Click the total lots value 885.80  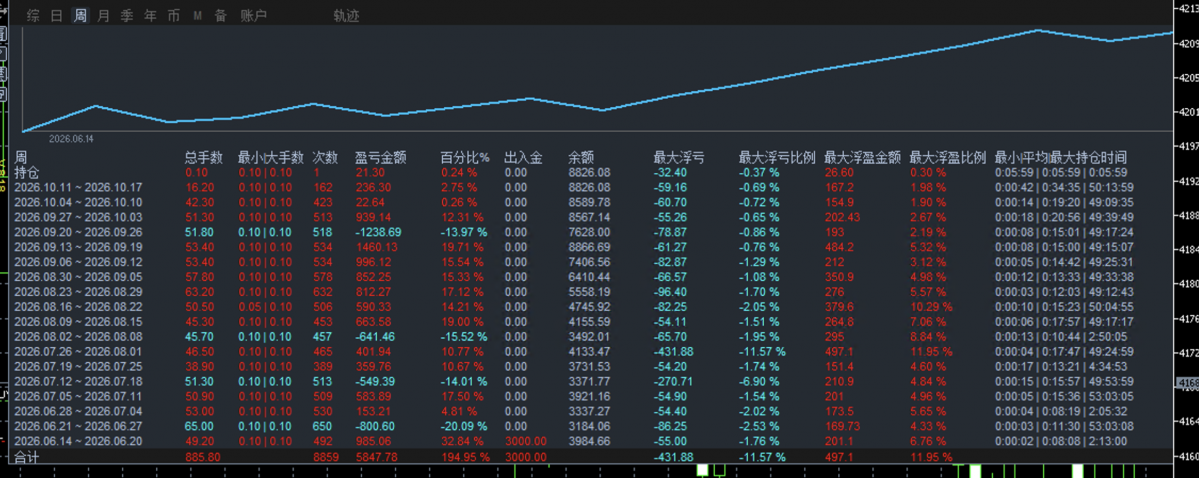pyautogui.click(x=203, y=457)
